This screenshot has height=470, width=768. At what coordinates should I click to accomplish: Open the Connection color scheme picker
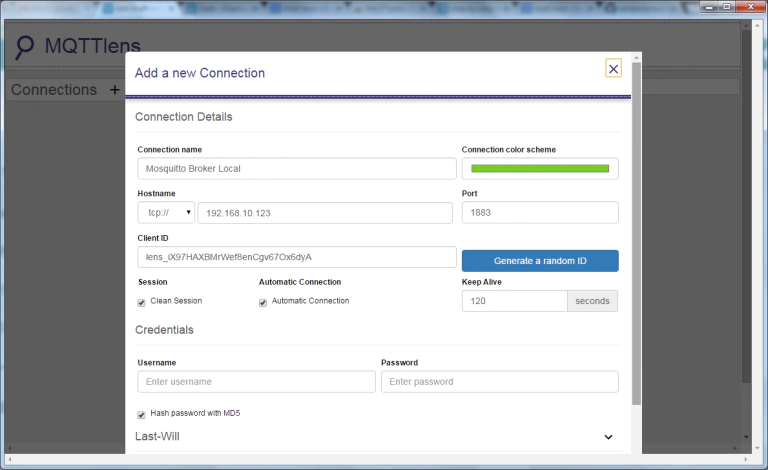540,168
